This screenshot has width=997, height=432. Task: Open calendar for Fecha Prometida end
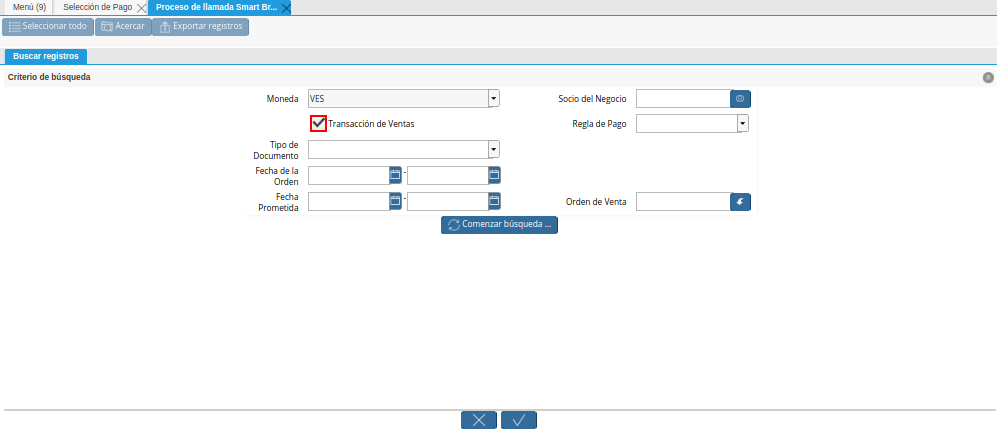pos(495,202)
